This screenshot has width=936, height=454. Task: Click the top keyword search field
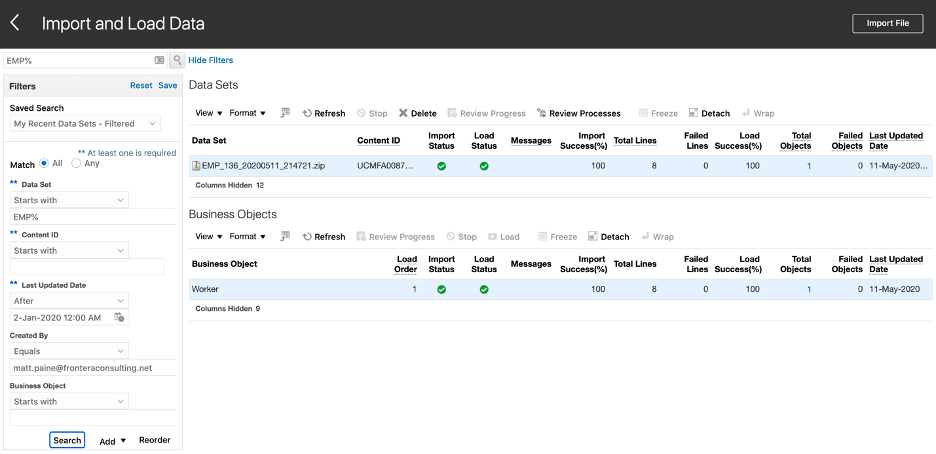pos(79,60)
